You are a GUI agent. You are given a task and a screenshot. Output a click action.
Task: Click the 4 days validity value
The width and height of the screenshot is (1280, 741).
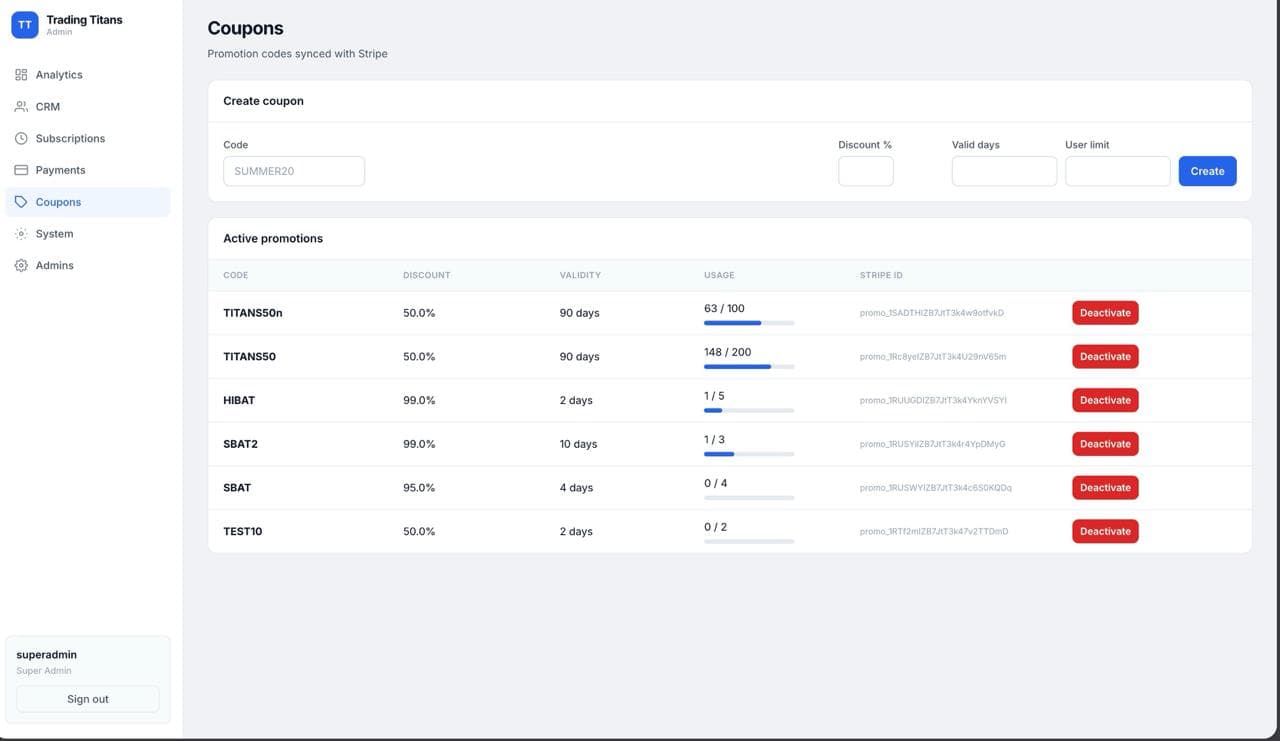(x=576, y=488)
